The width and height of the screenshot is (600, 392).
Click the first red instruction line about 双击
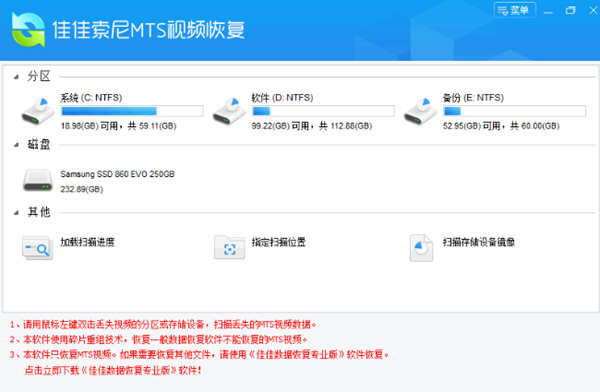[x=163, y=325]
